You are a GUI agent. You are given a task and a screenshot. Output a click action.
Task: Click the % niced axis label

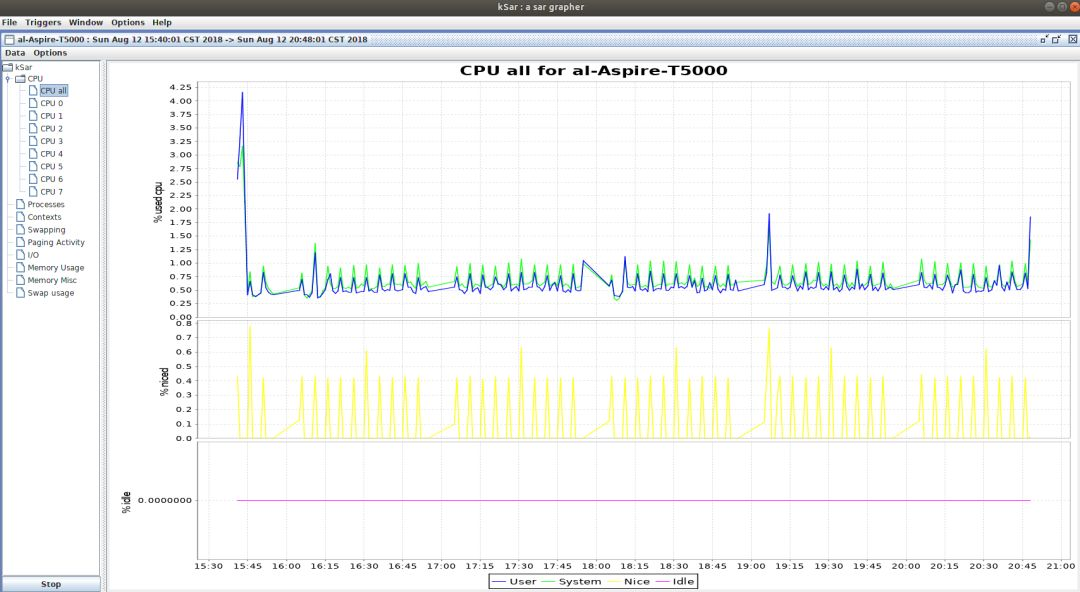click(x=164, y=381)
